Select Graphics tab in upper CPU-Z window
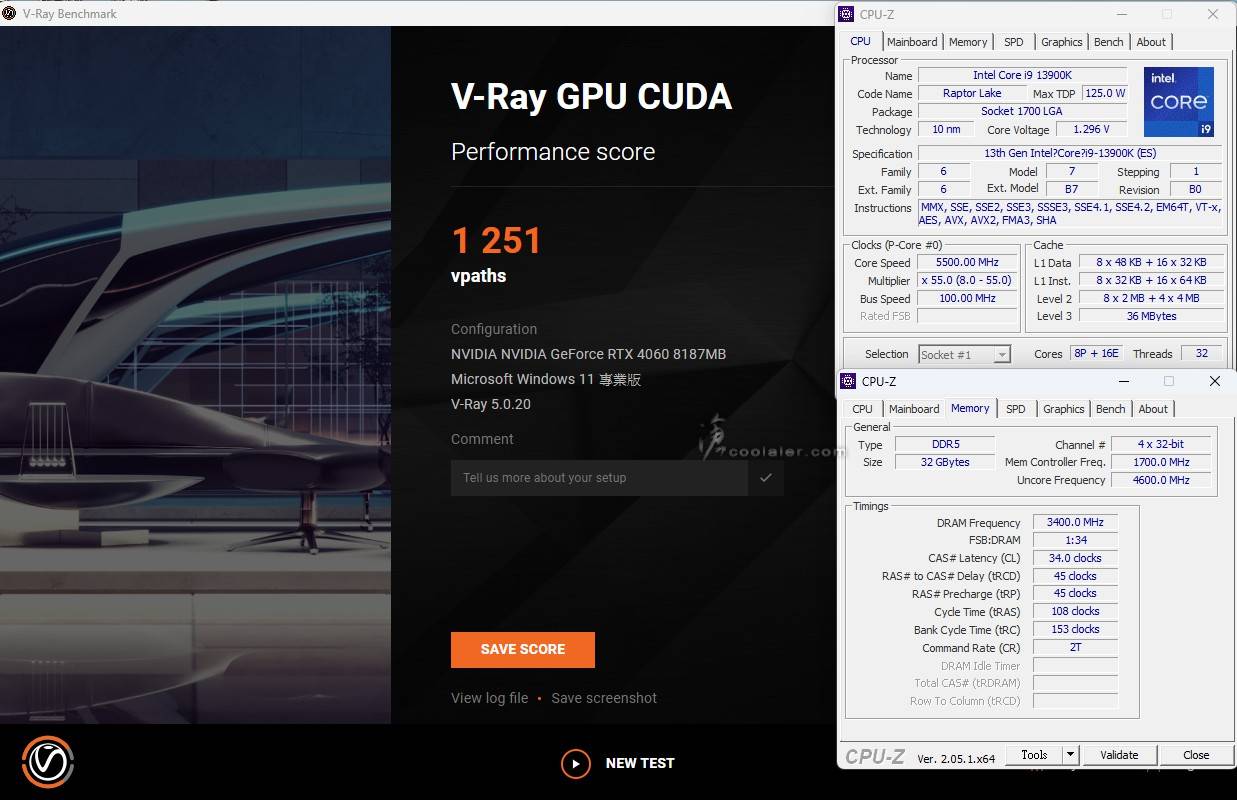Image resolution: width=1237 pixels, height=800 pixels. pos(1061,42)
